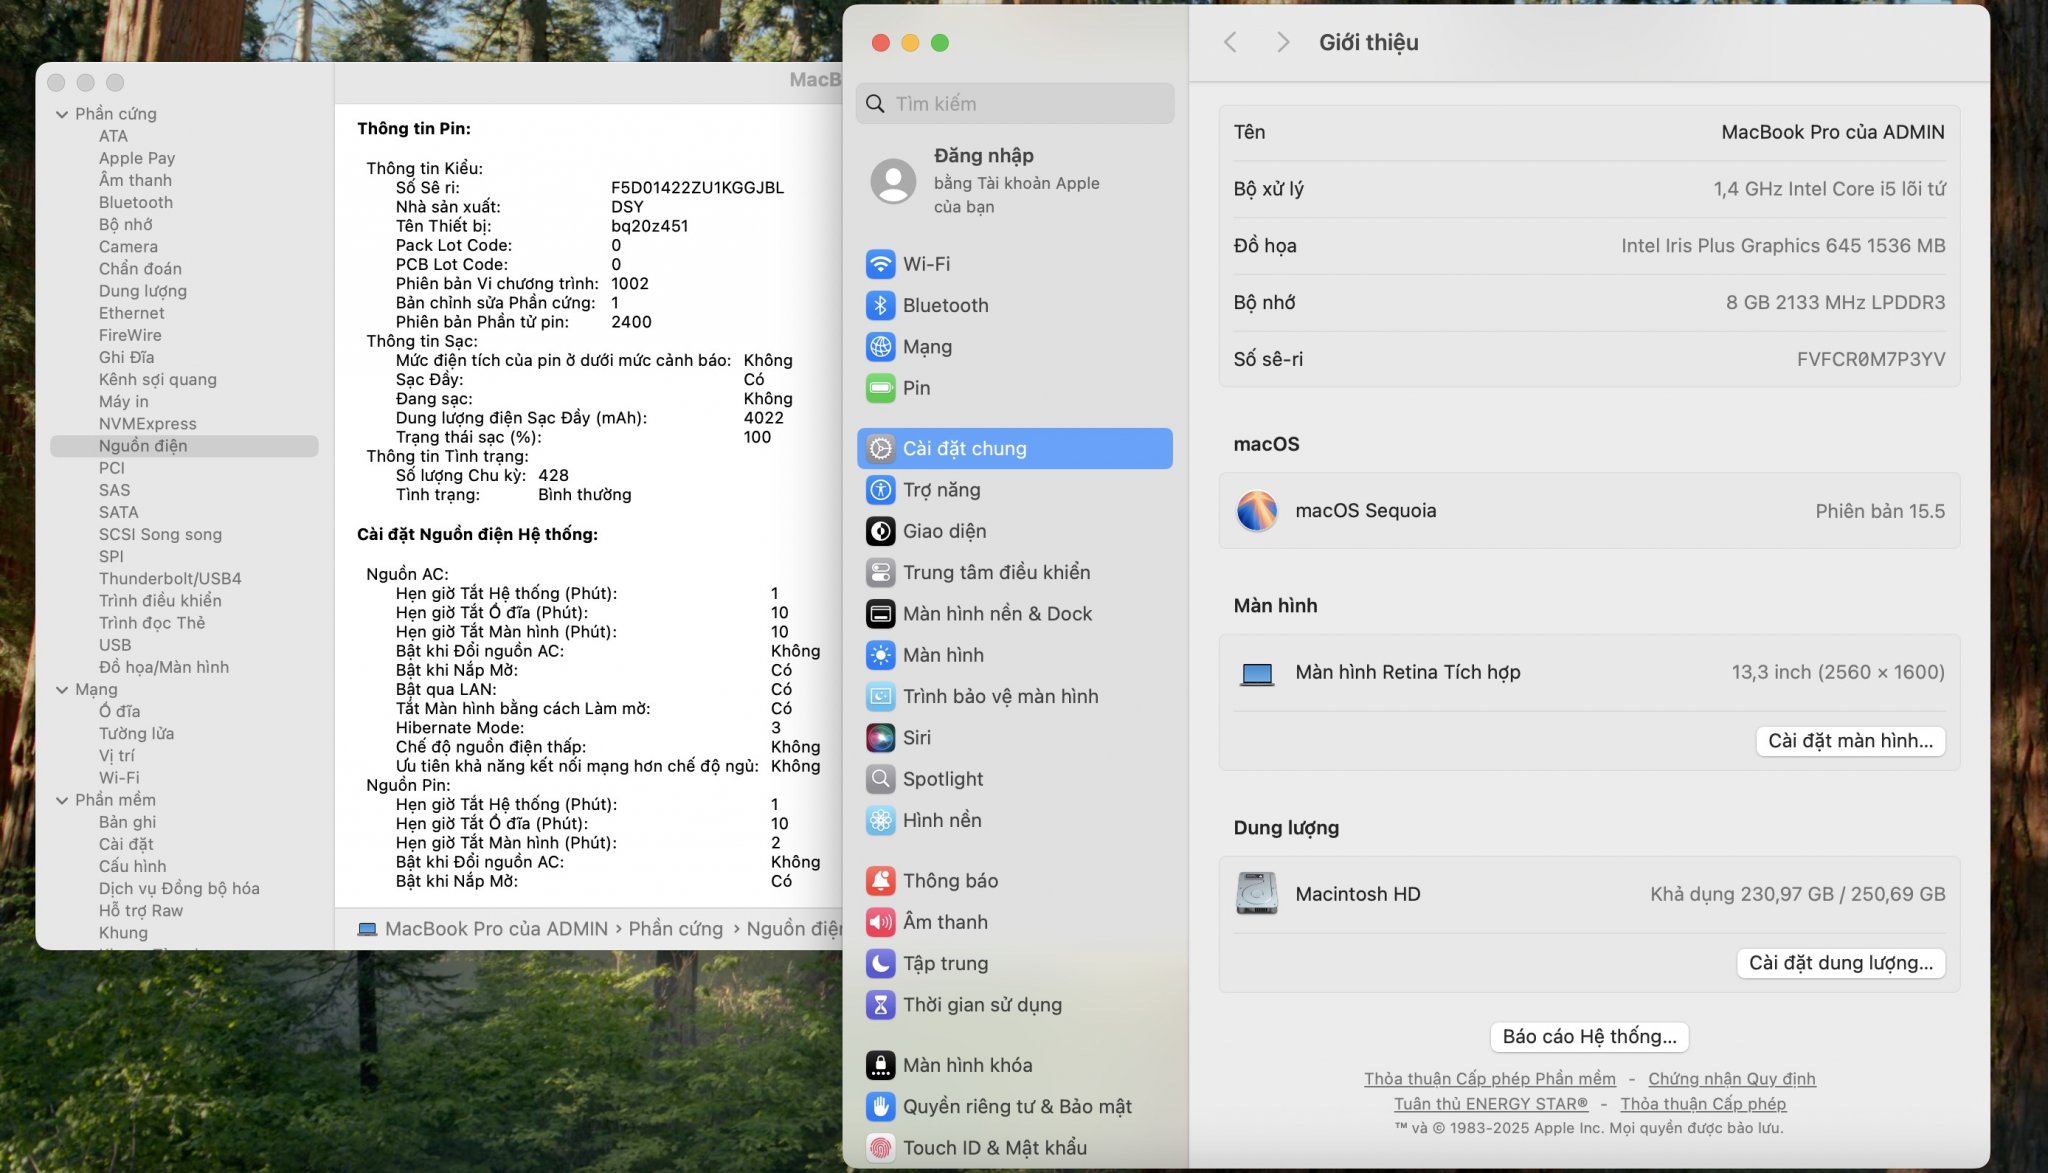Select Apple Pay in hardware list
This screenshot has height=1173, width=2048.
tap(137, 158)
